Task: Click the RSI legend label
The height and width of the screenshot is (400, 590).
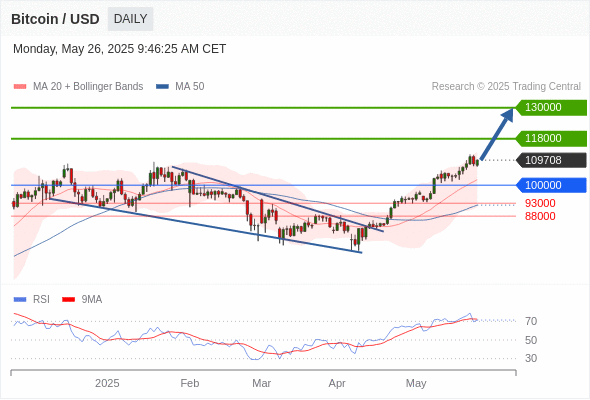Action: pyautogui.click(x=41, y=300)
